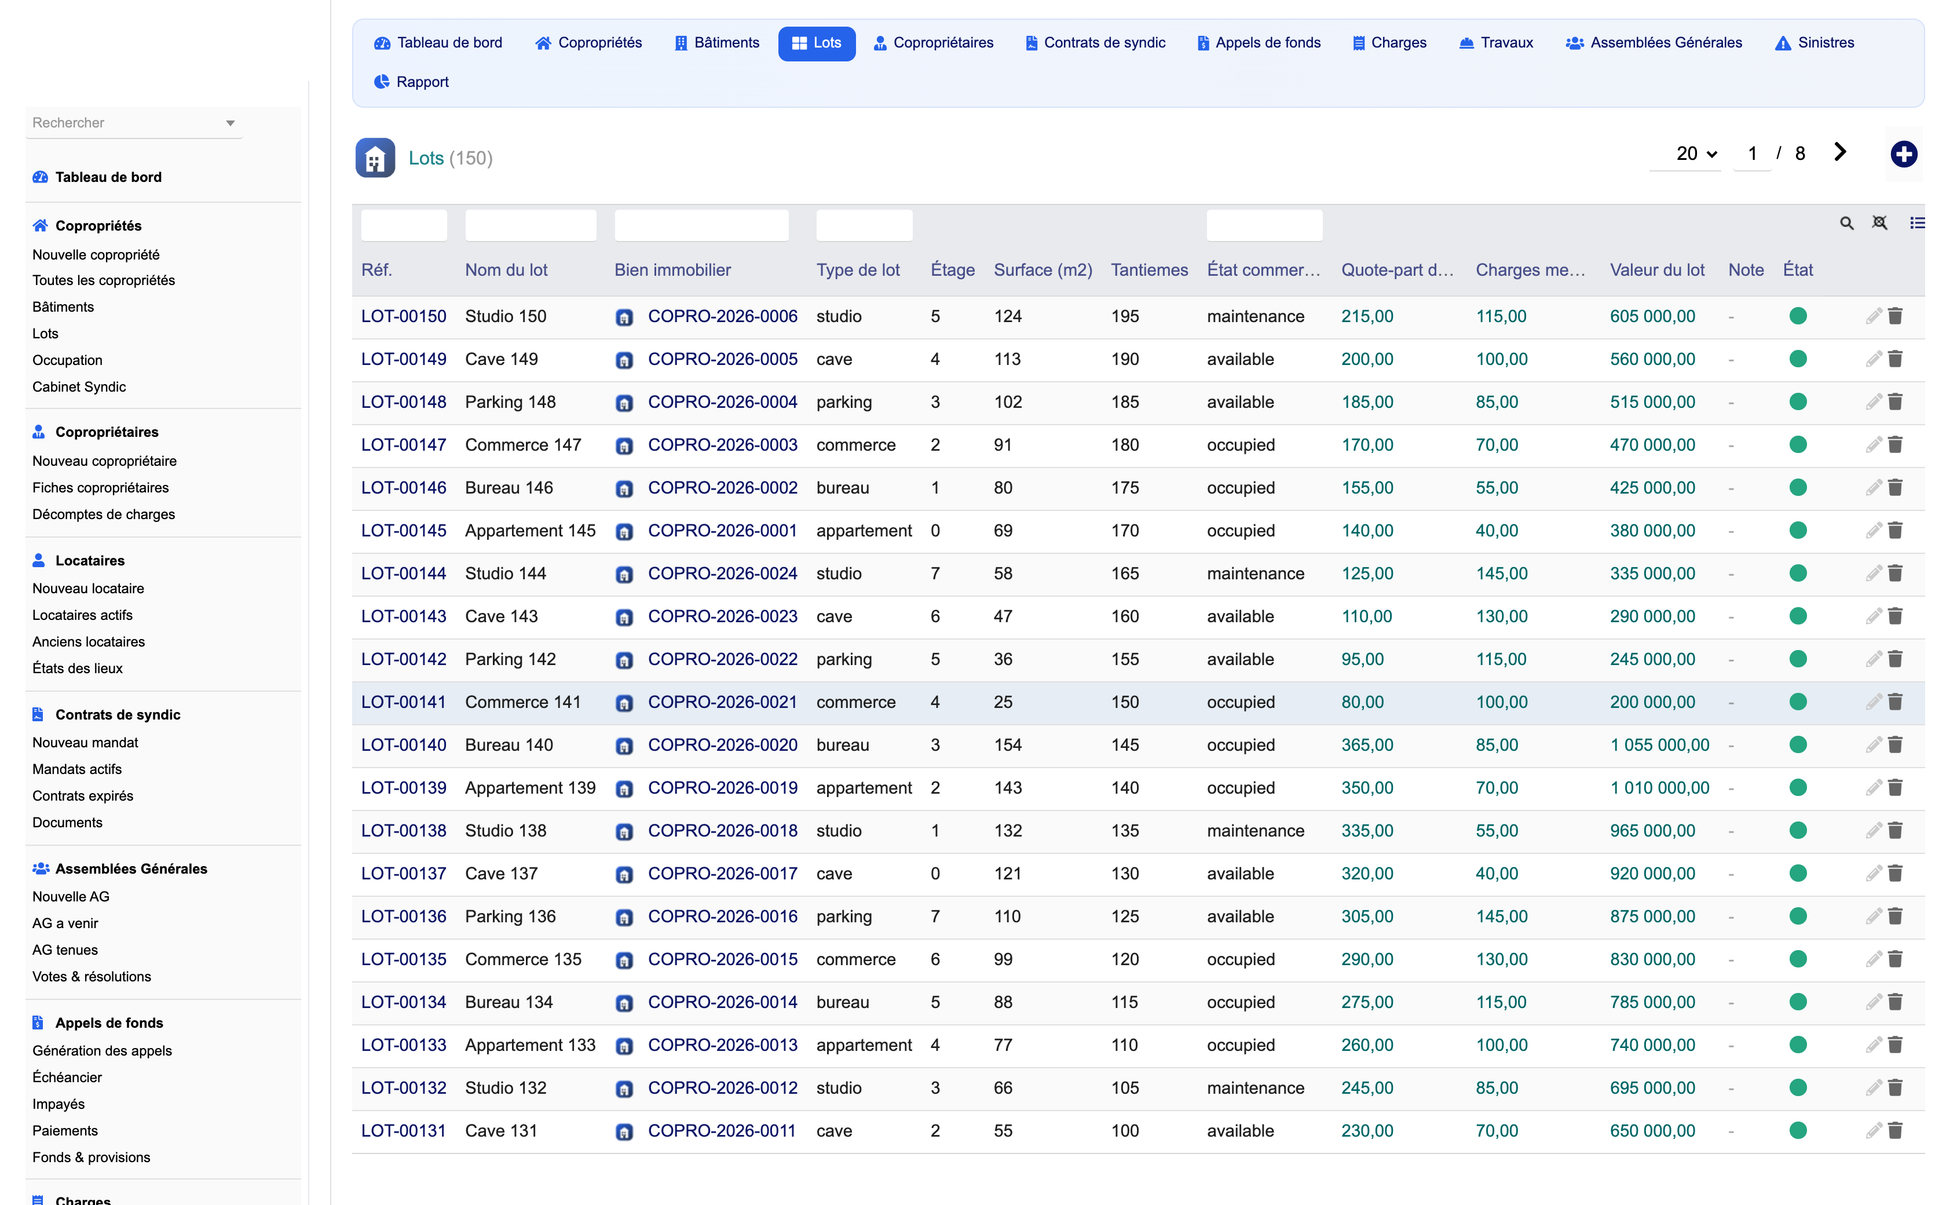1946x1205 pixels.
Task: Open Assemblées Générales tab
Action: coord(1654,43)
